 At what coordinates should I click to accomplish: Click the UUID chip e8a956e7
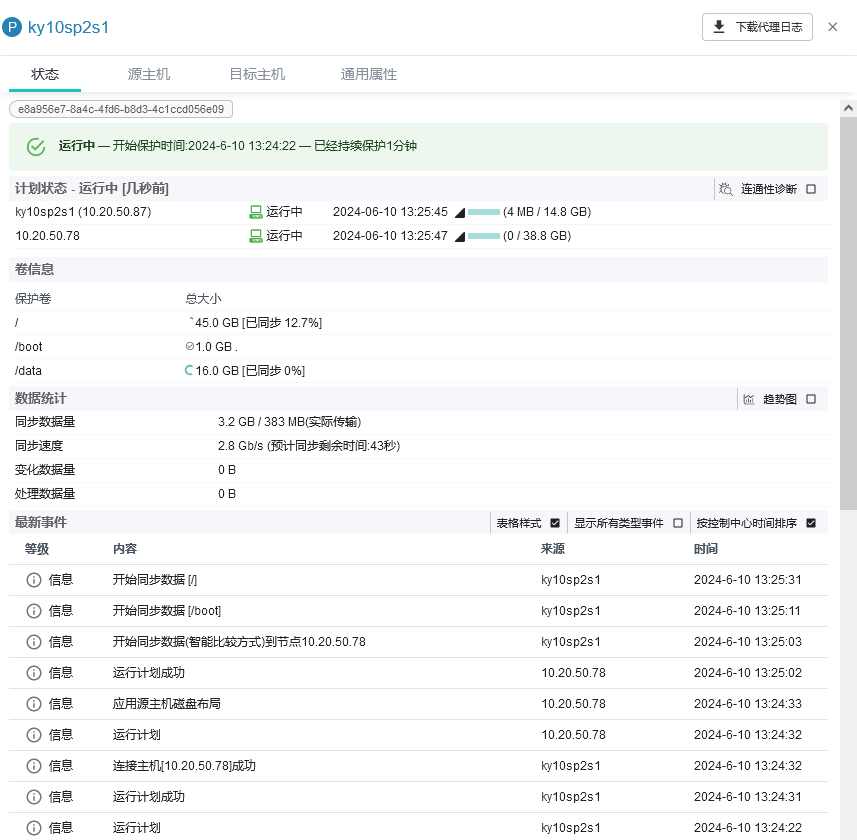[120, 108]
